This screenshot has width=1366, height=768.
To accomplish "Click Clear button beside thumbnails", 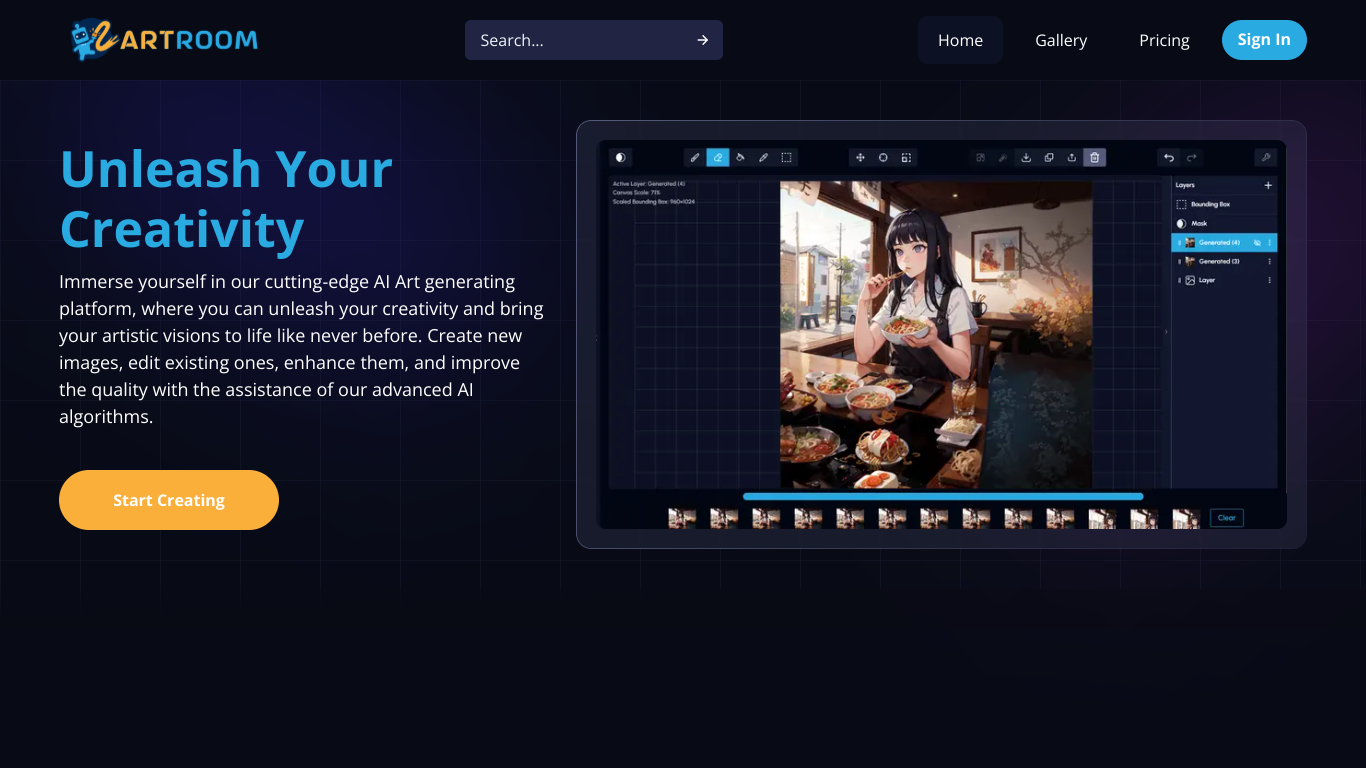I will (1227, 518).
